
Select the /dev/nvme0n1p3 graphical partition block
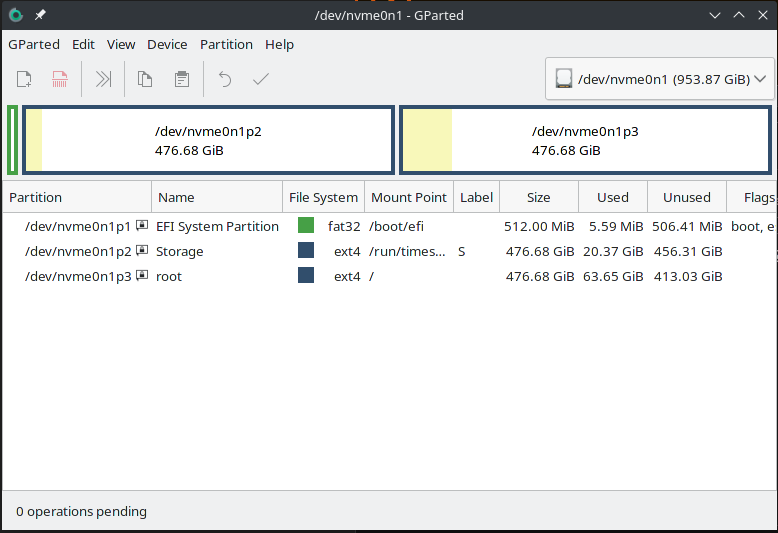(585, 140)
